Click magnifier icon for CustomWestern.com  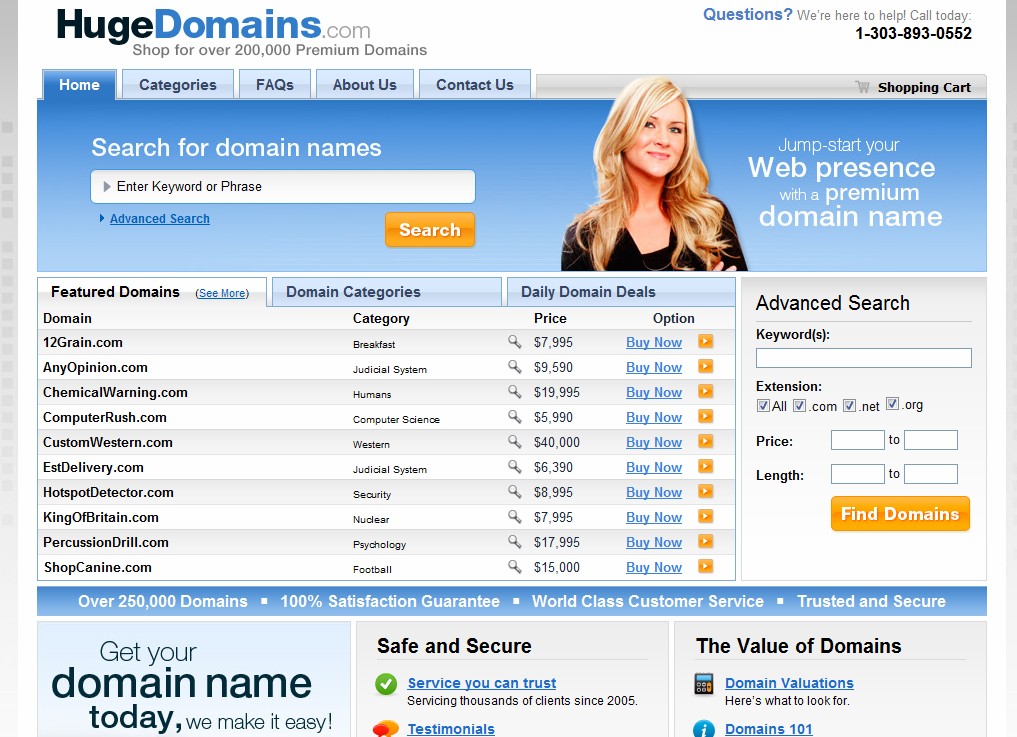[514, 441]
